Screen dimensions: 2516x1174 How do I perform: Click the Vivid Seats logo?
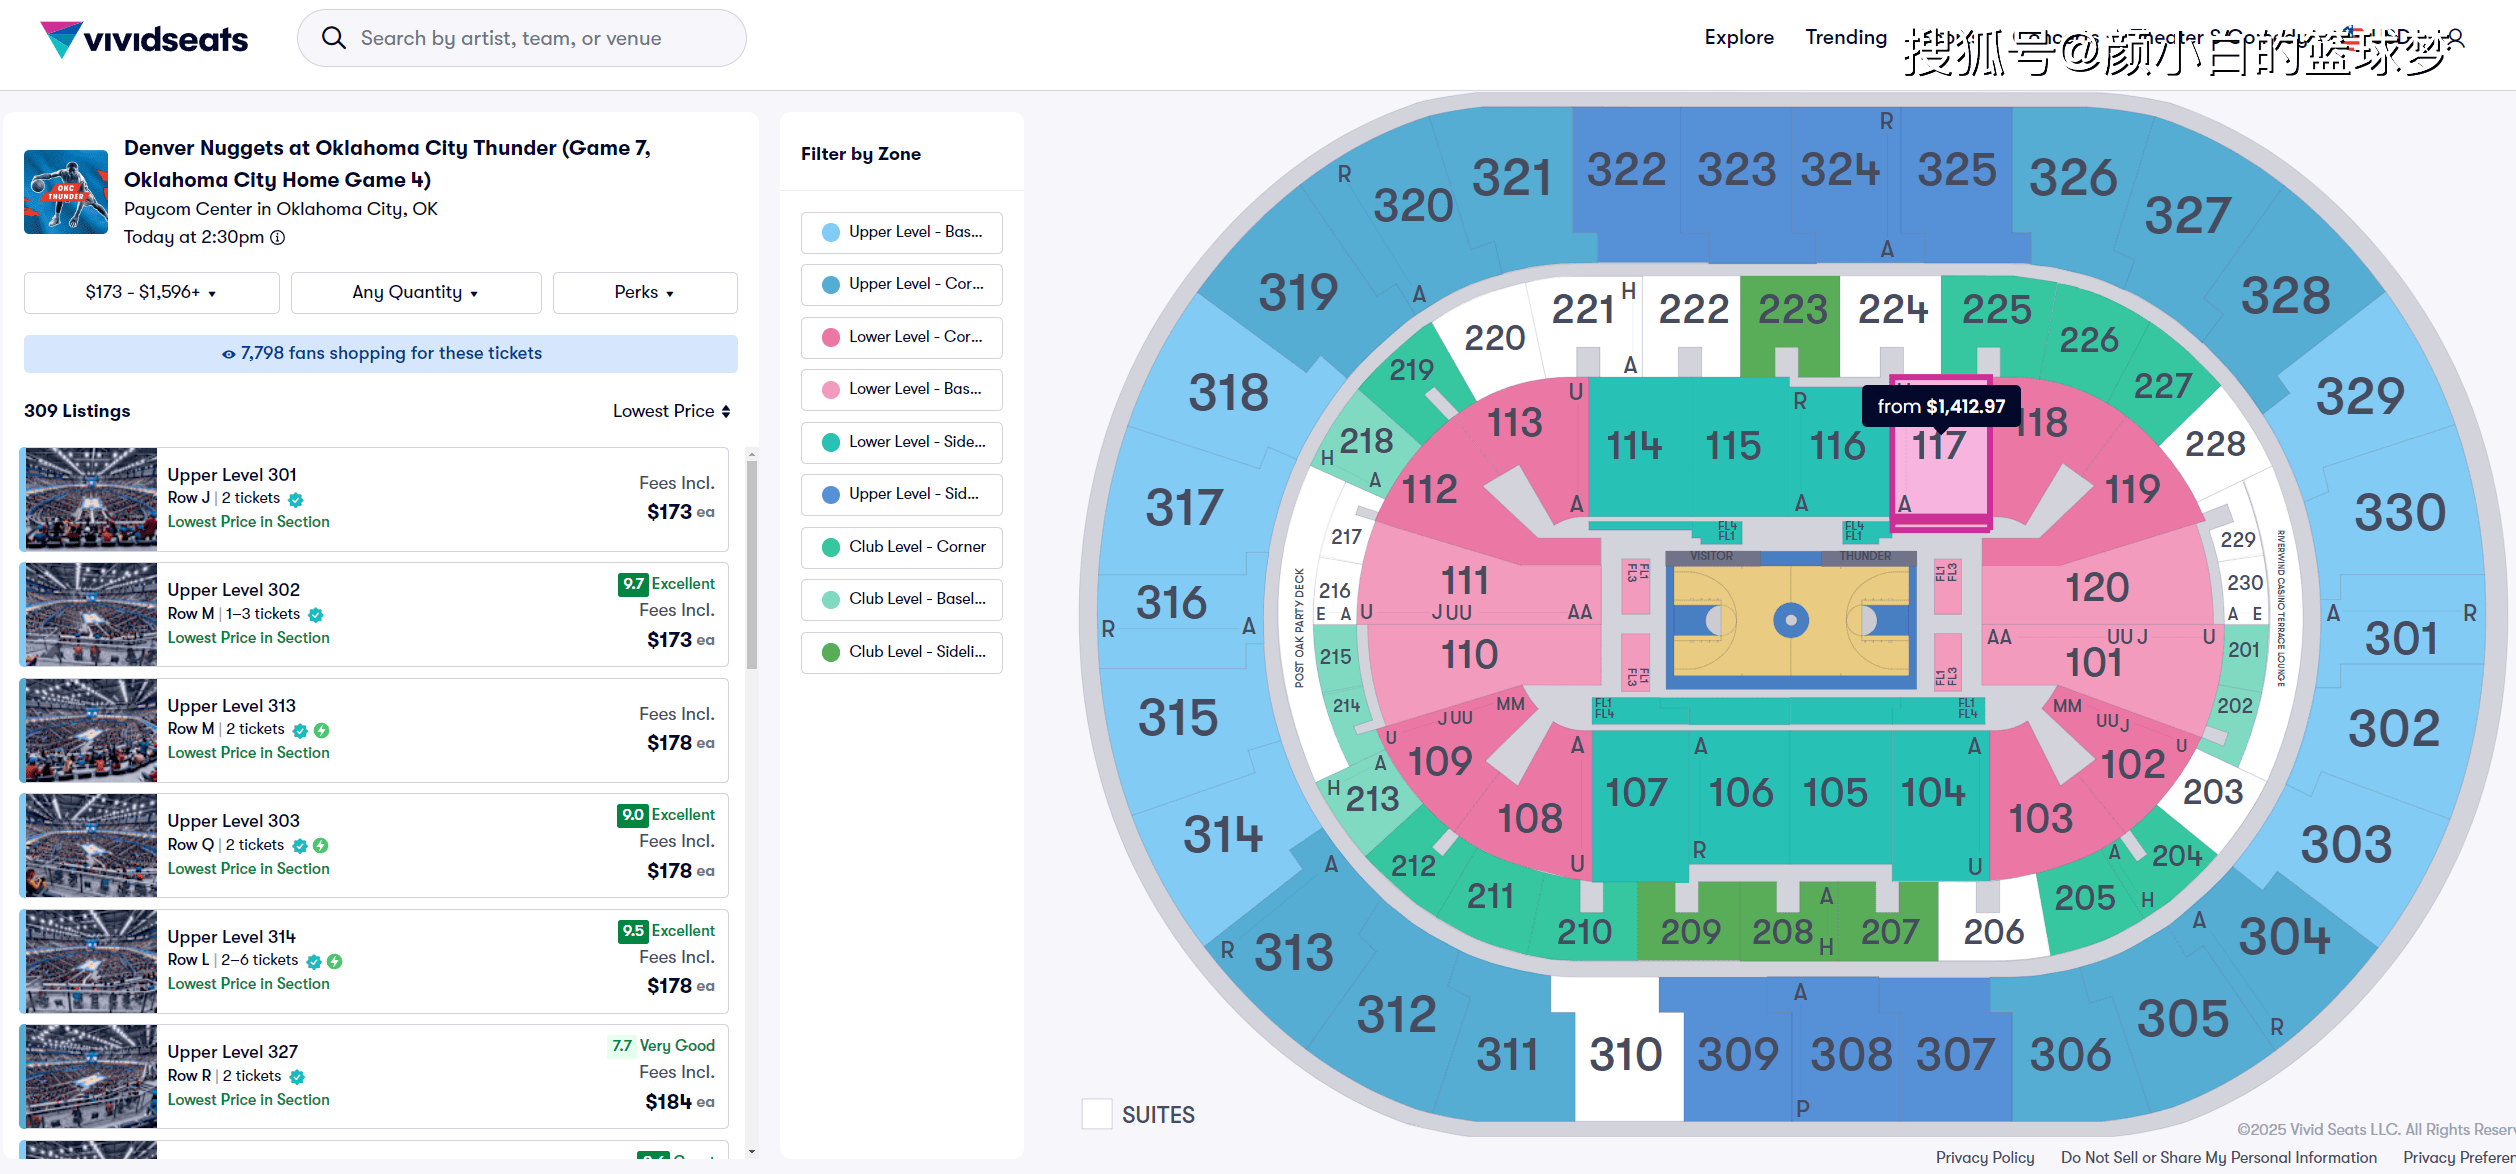(144, 39)
